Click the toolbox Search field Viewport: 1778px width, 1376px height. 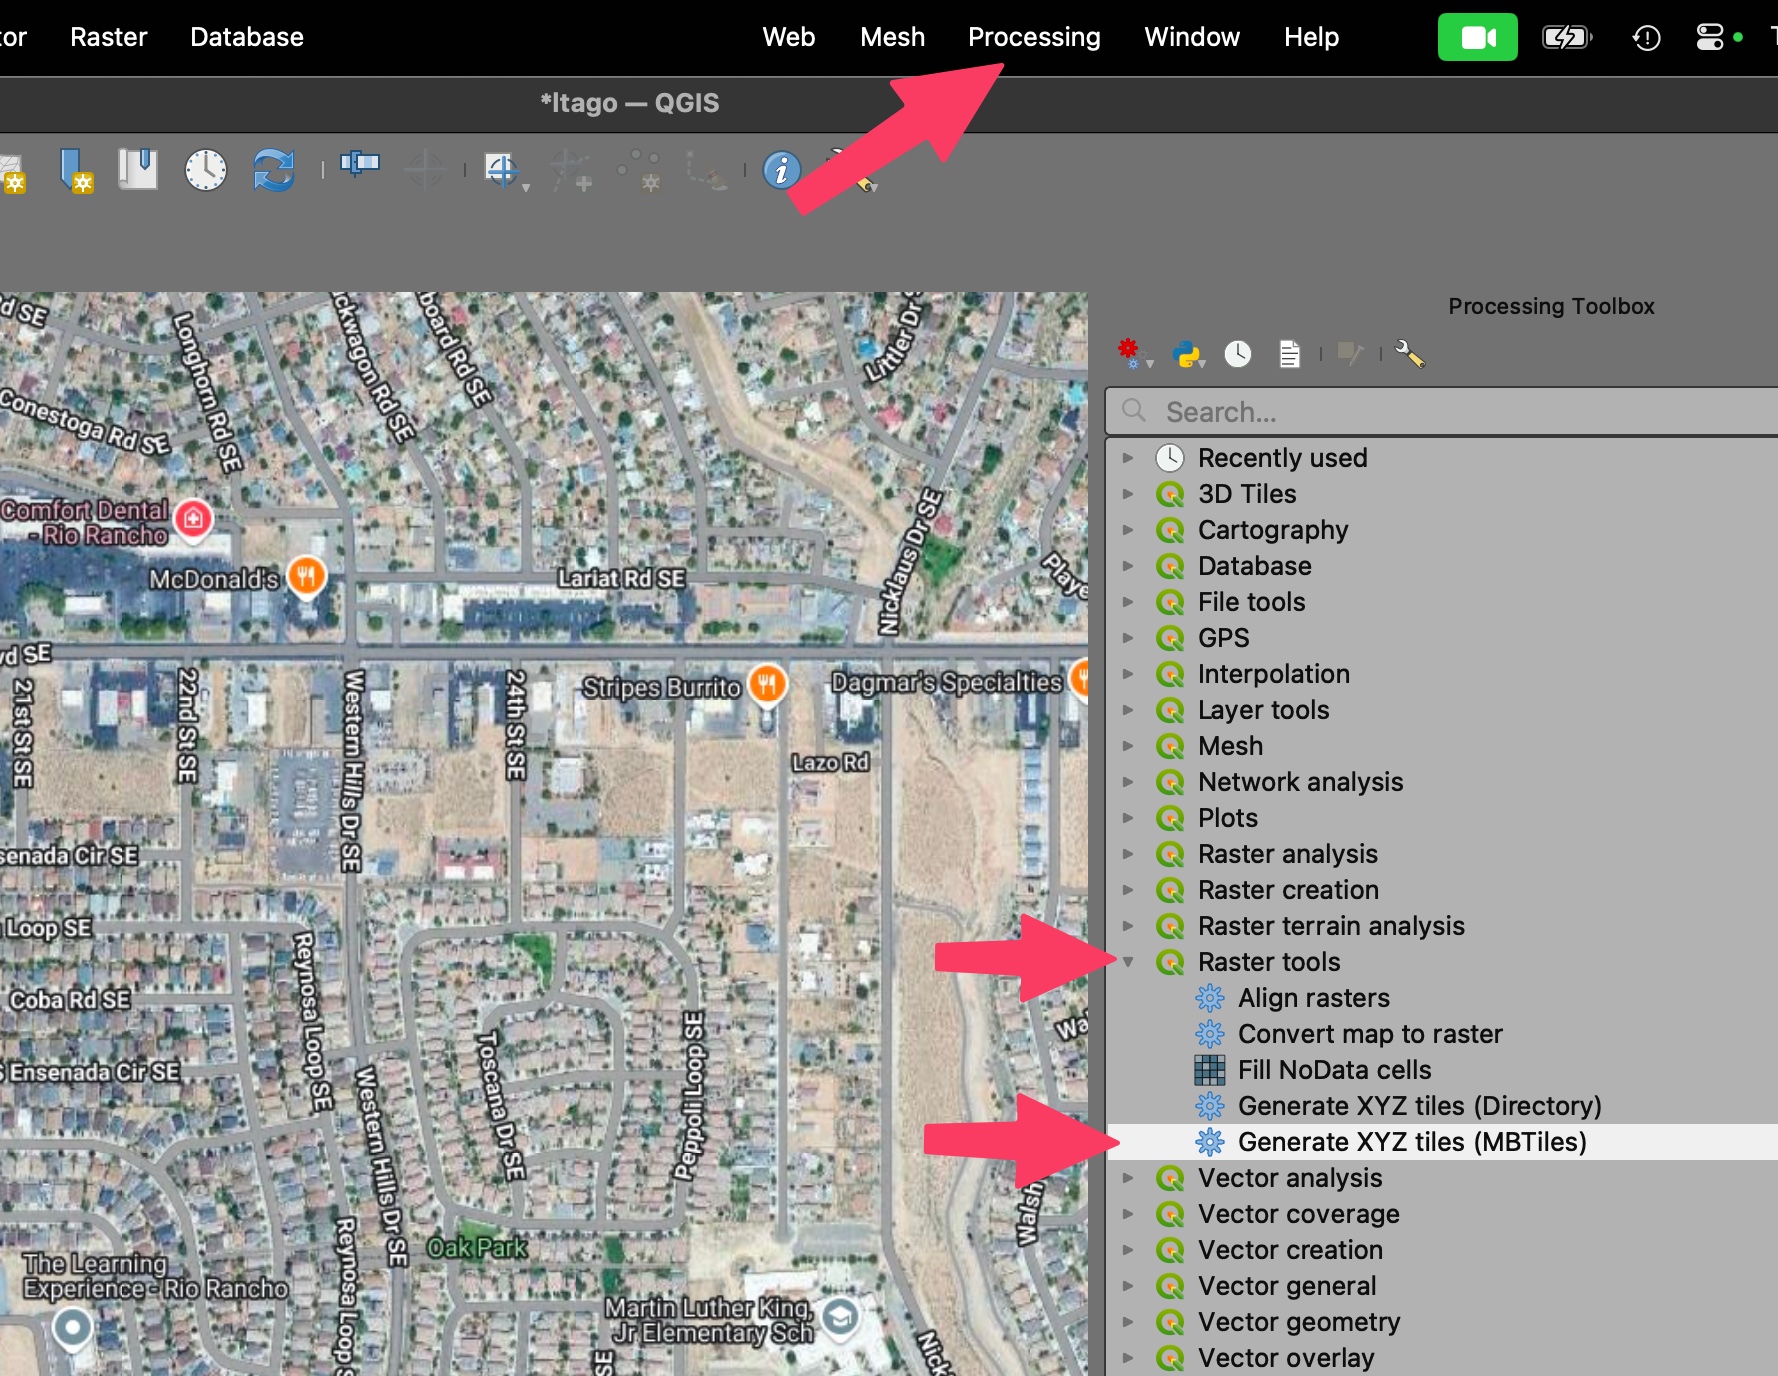click(1441, 411)
